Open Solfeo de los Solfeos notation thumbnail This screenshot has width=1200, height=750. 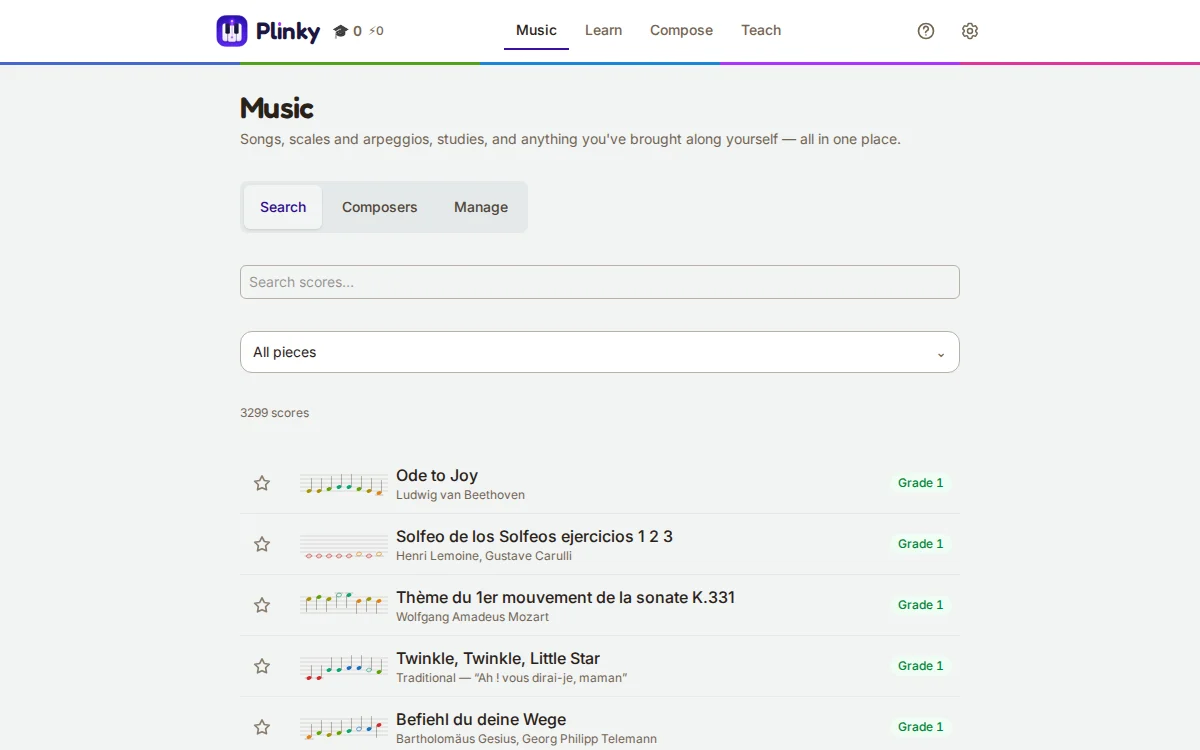coord(344,545)
